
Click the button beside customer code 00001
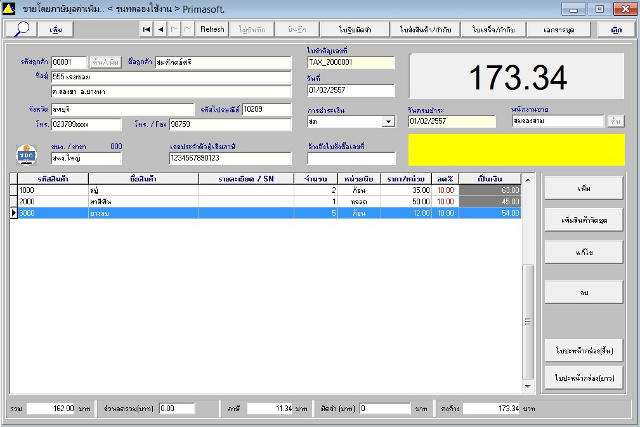click(105, 62)
